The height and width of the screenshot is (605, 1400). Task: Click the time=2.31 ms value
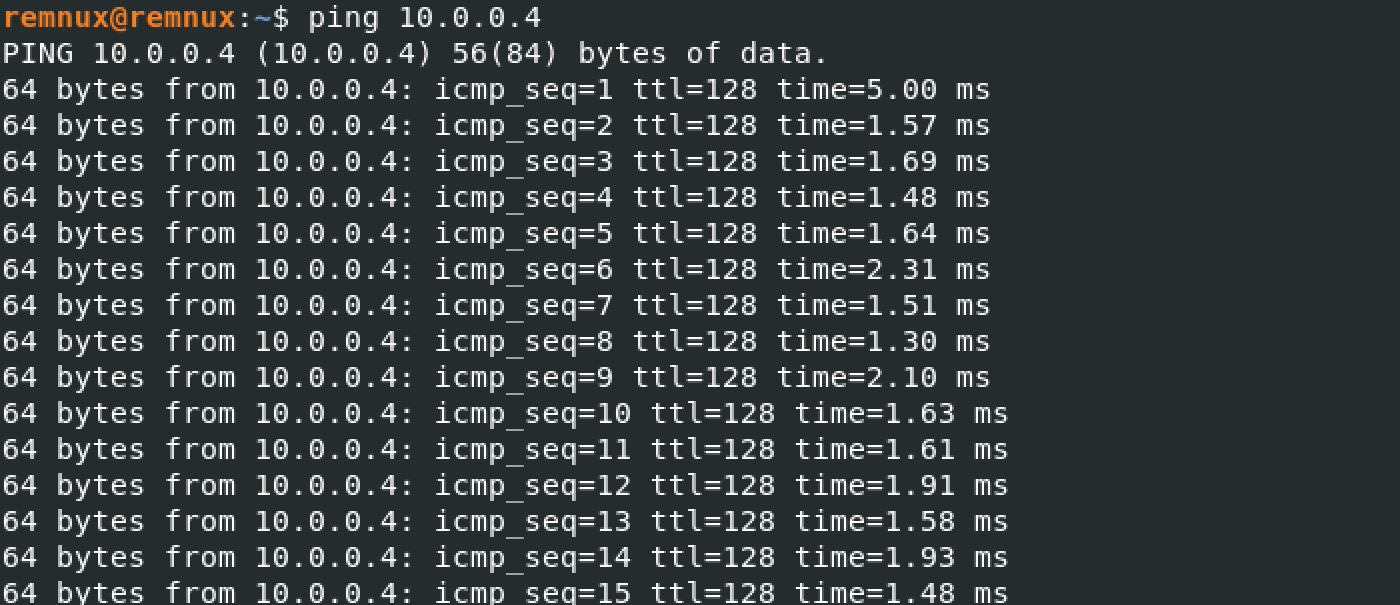[883, 270]
